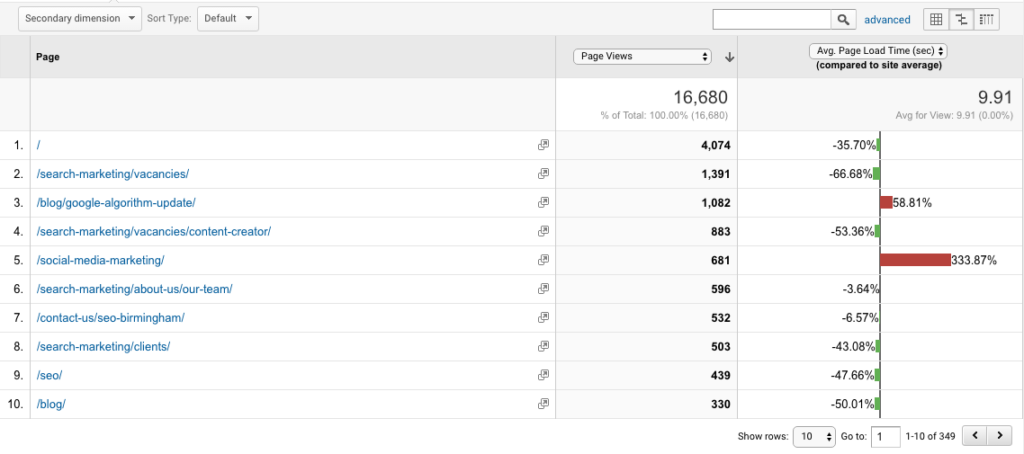Open the Page Views metric selector

642,56
